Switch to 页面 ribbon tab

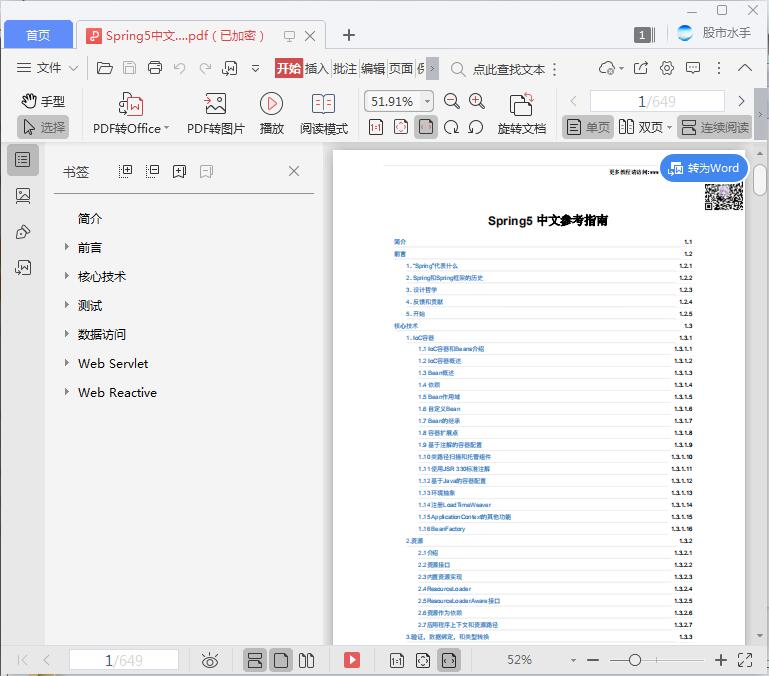(401, 68)
